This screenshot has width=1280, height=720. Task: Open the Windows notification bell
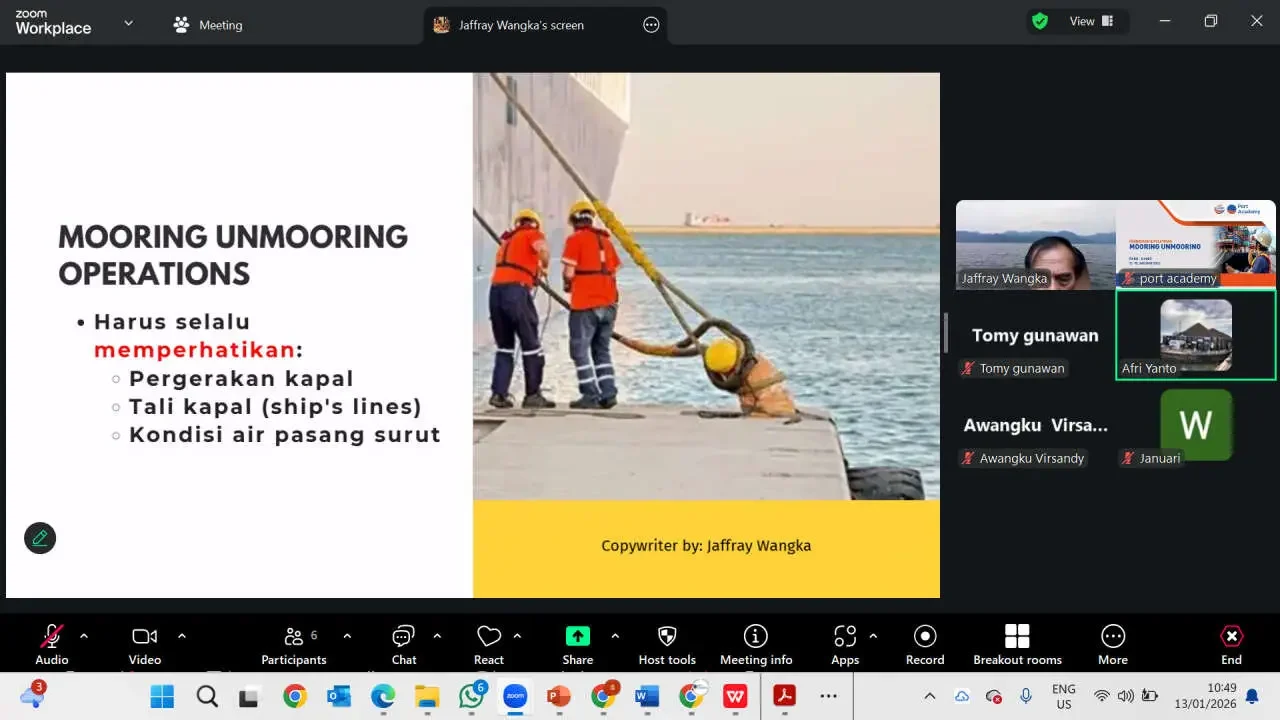[x=1251, y=696]
